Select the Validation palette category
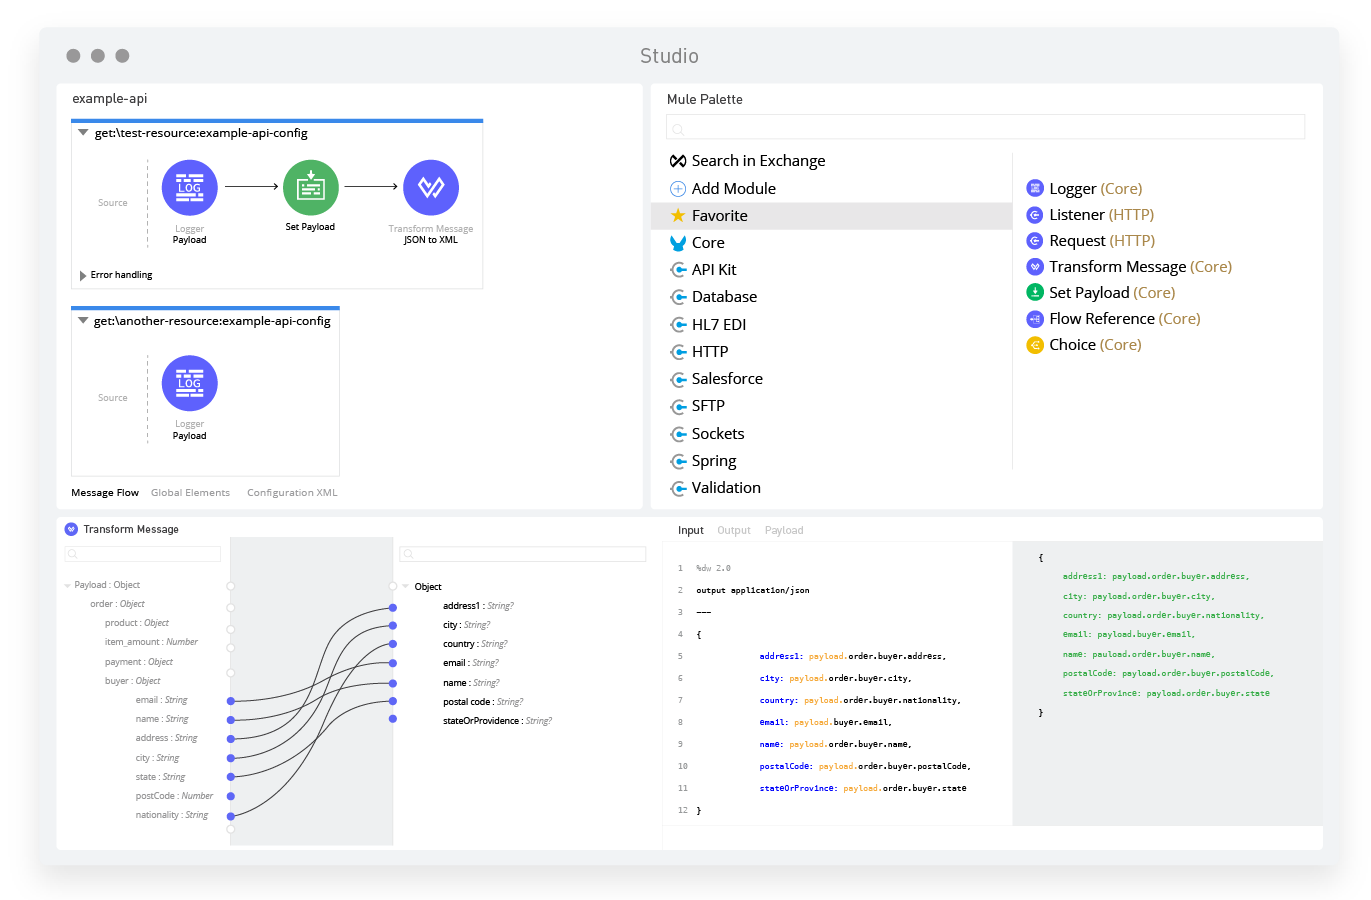Image resolution: width=1371 pixels, height=900 pixels. (726, 488)
